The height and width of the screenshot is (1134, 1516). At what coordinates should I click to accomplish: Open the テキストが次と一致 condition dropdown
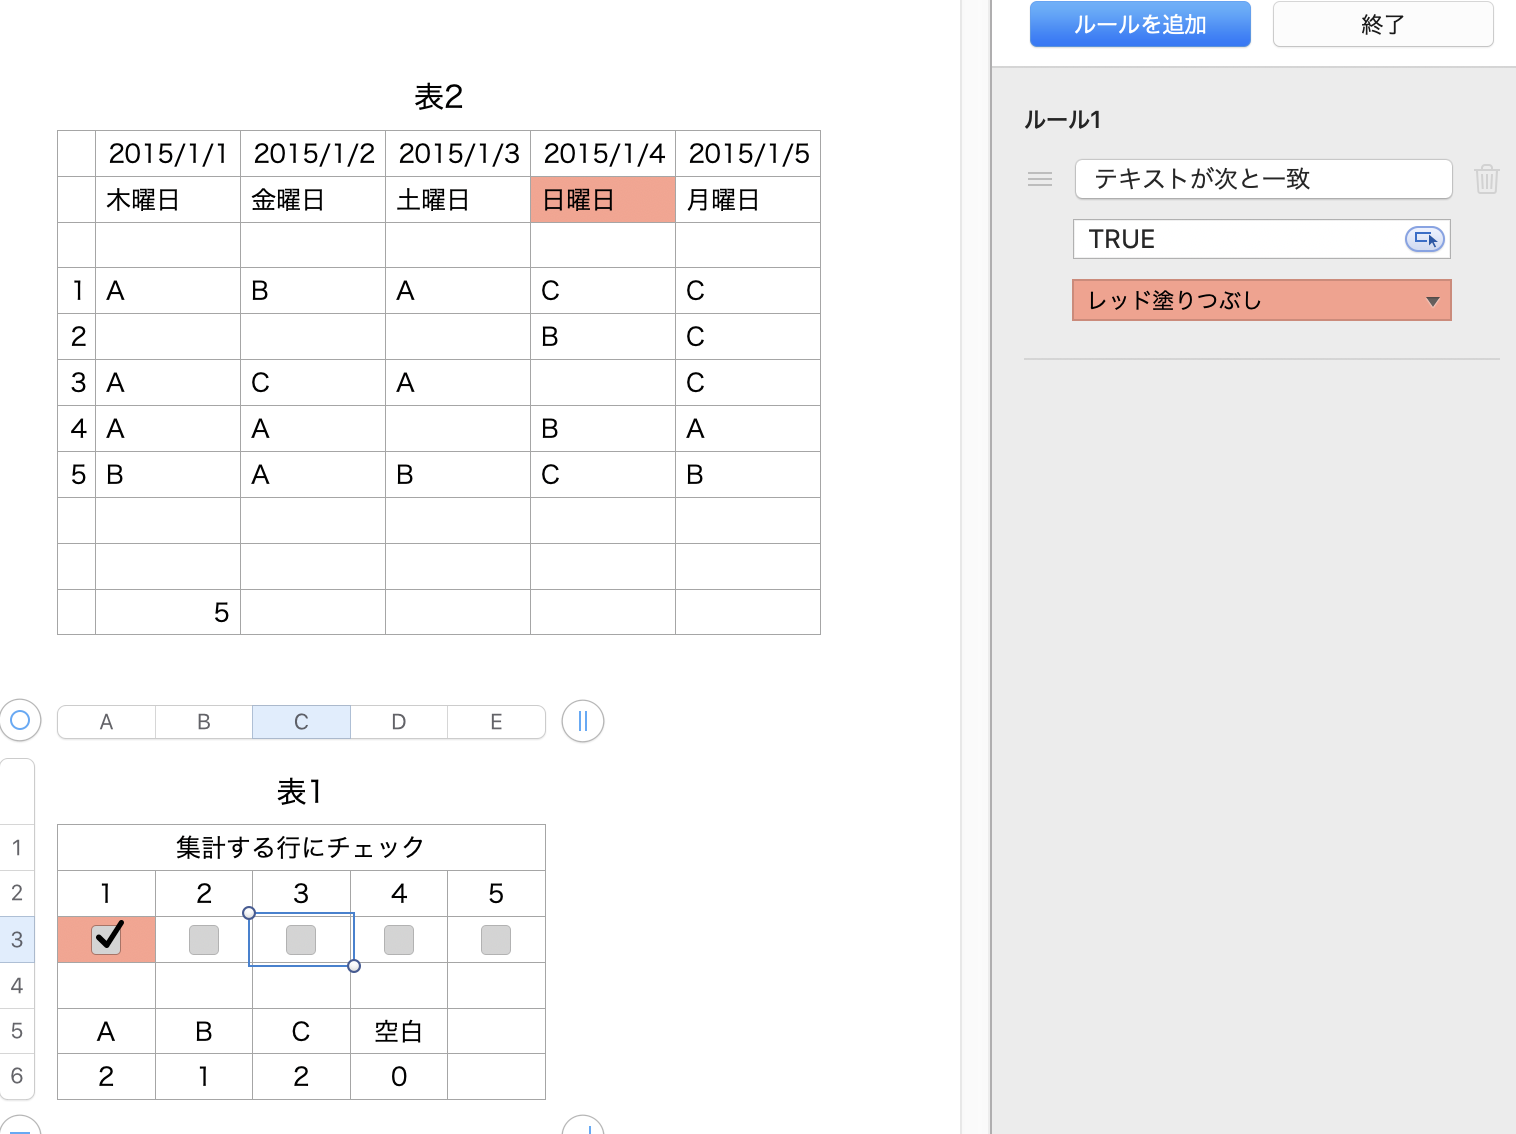coord(1263,179)
